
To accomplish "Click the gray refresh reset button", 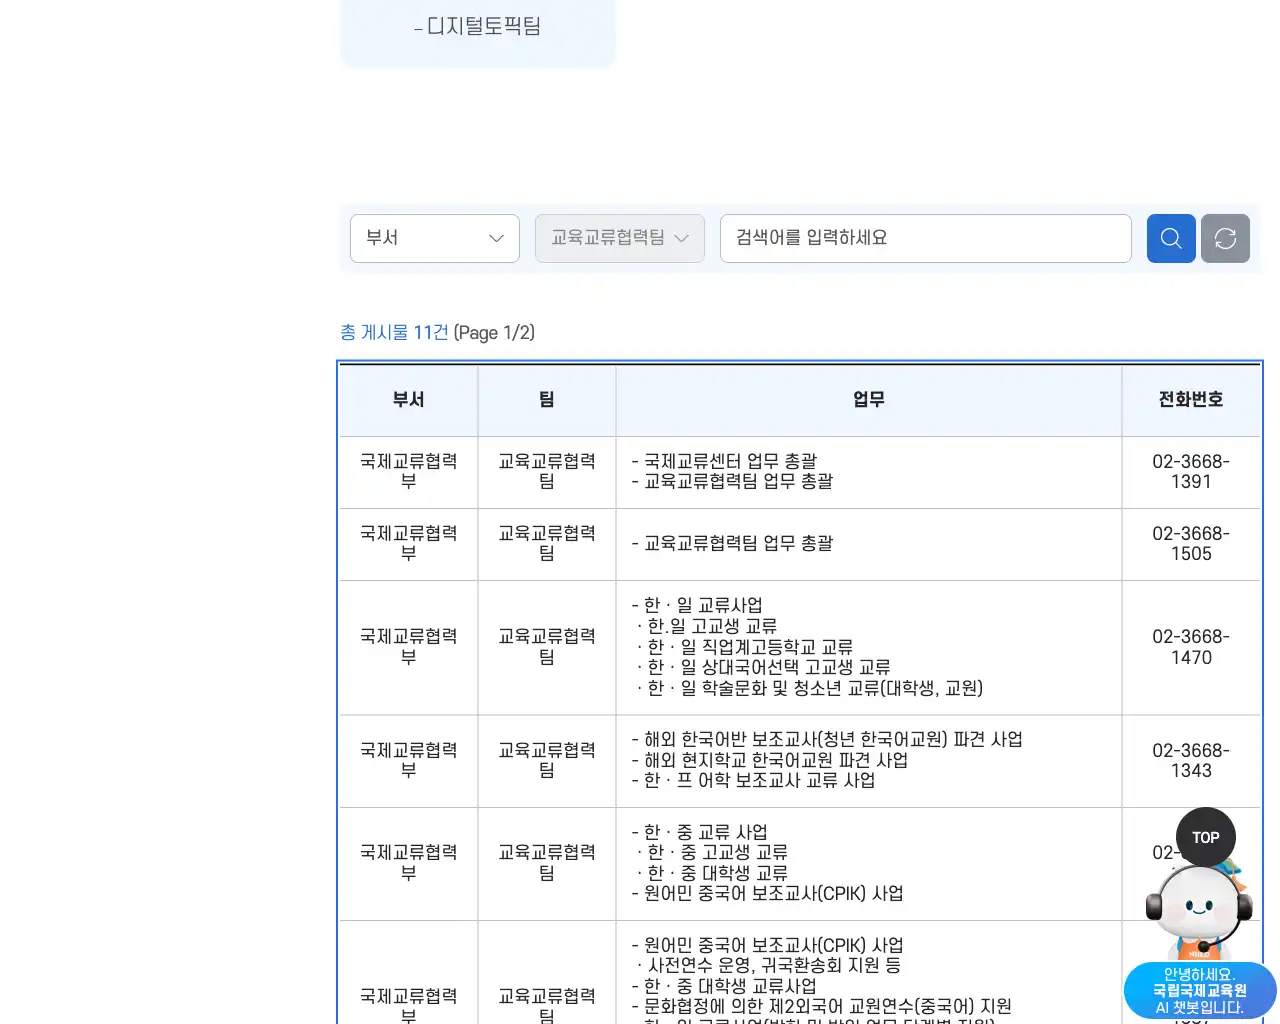I will coord(1225,239).
